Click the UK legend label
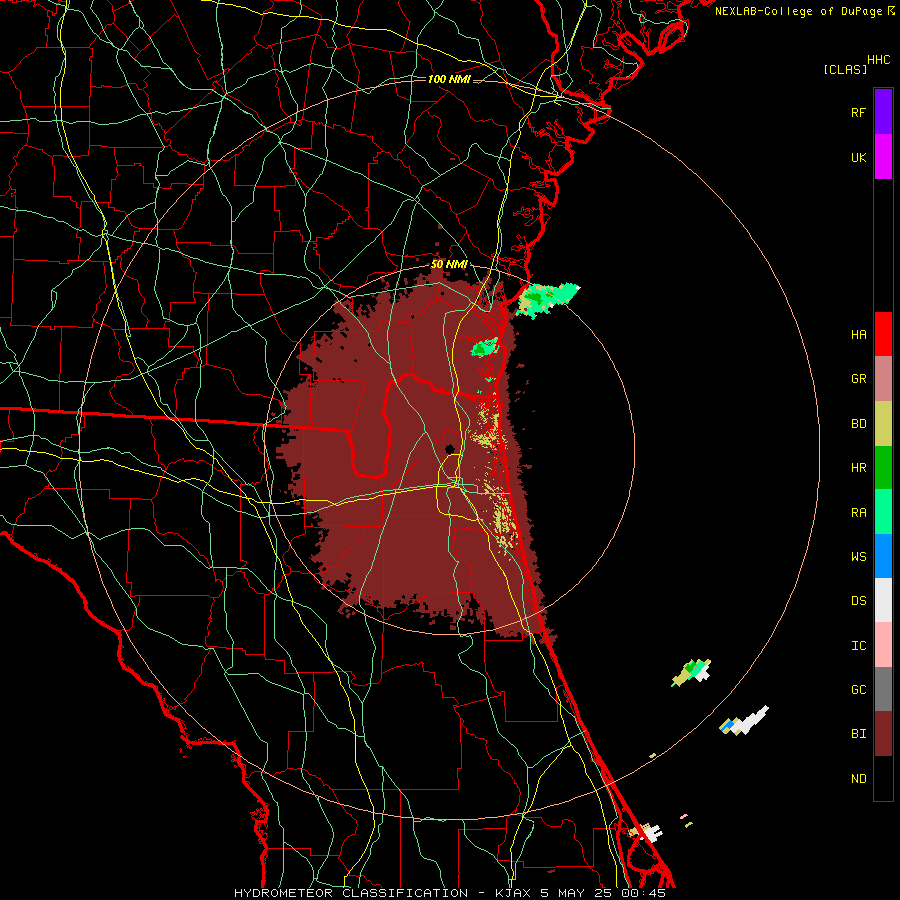900x900 pixels. point(858,157)
